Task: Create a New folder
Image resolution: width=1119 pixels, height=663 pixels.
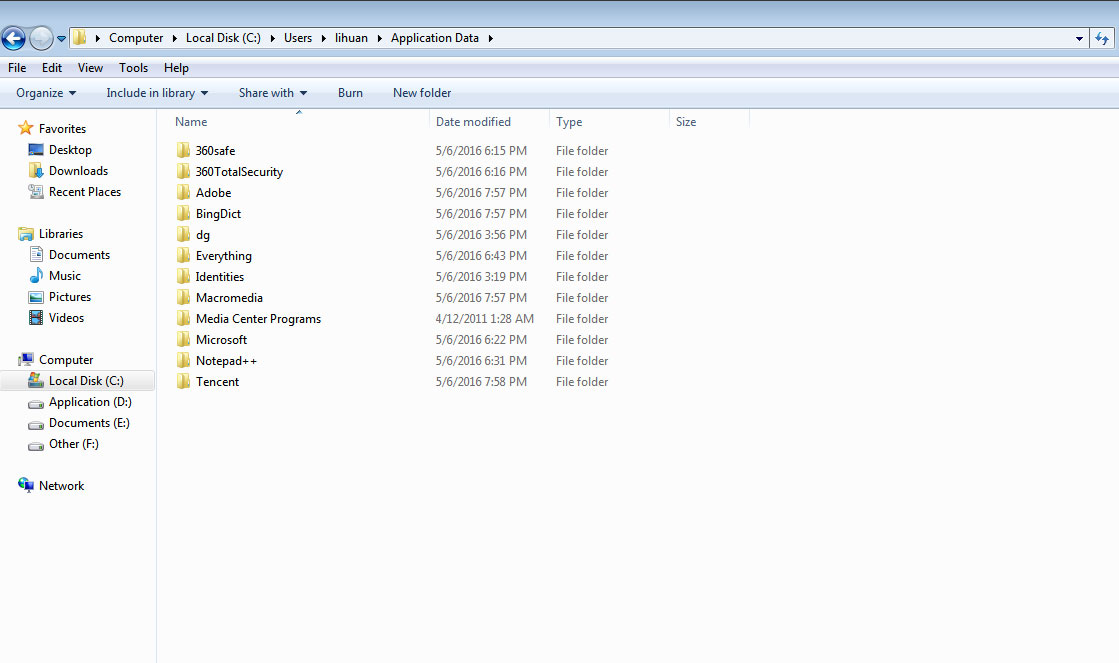Action: 422,93
